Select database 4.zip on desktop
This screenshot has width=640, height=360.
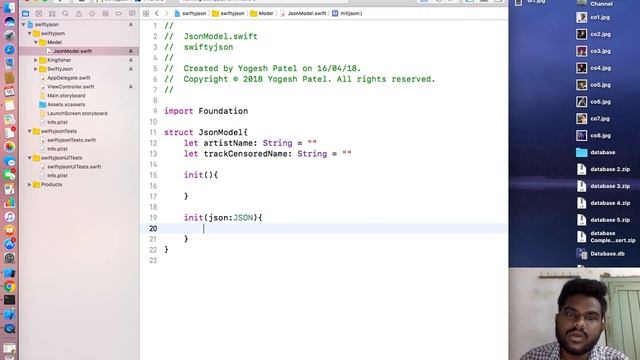pyautogui.click(x=603, y=203)
